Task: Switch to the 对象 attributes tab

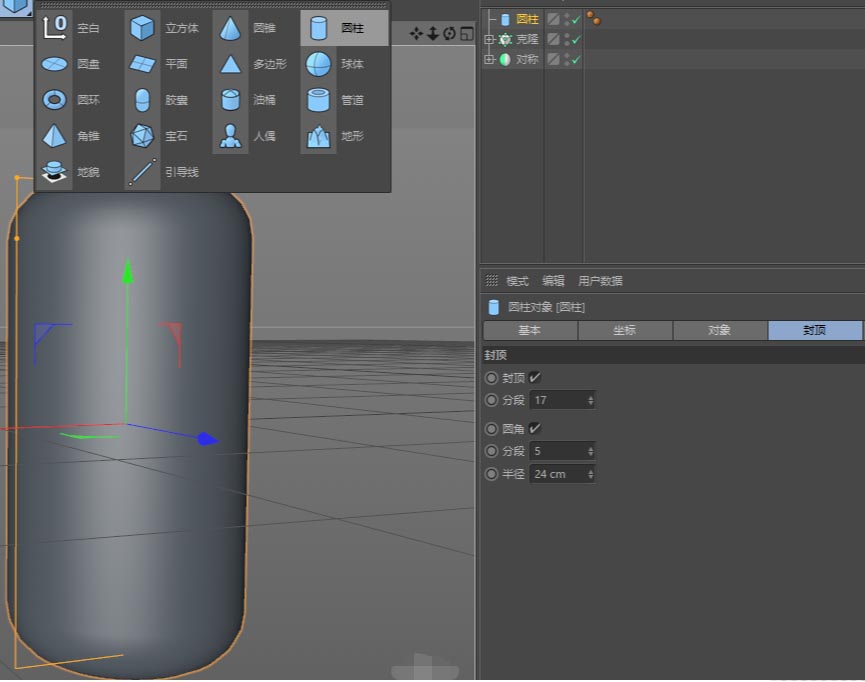Action: [720, 330]
